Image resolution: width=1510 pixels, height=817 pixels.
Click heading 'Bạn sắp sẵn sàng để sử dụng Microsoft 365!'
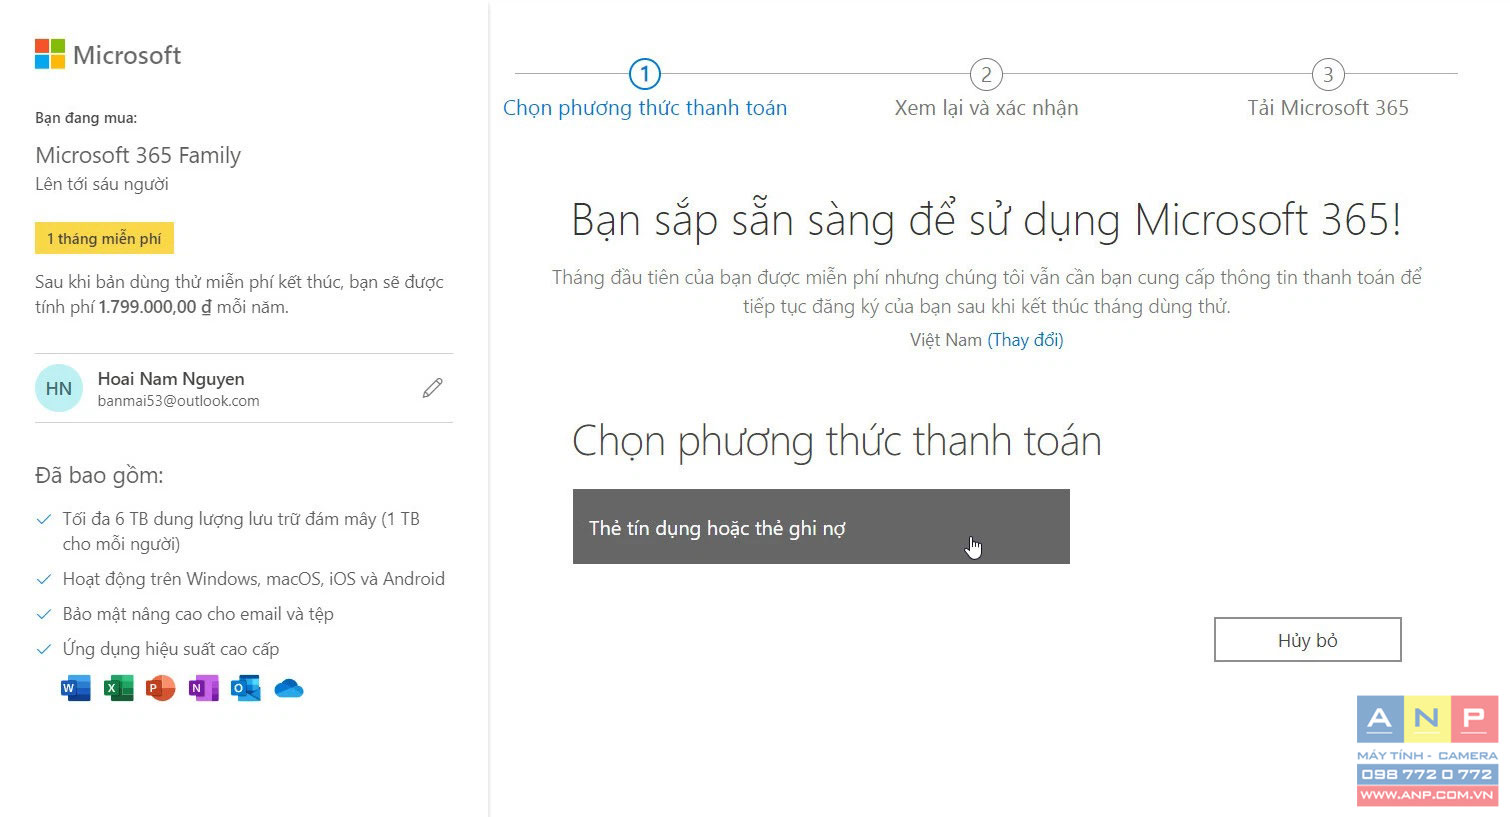coord(986,220)
